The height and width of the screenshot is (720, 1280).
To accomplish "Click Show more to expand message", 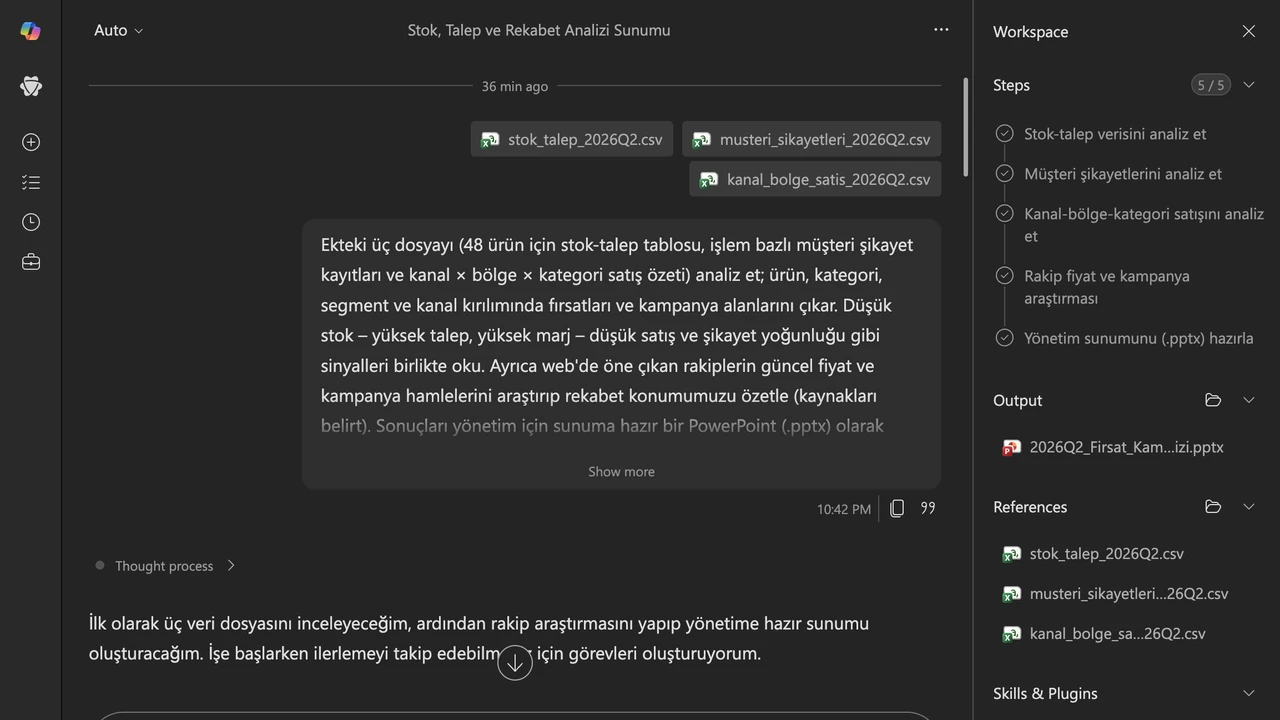I will click(621, 472).
